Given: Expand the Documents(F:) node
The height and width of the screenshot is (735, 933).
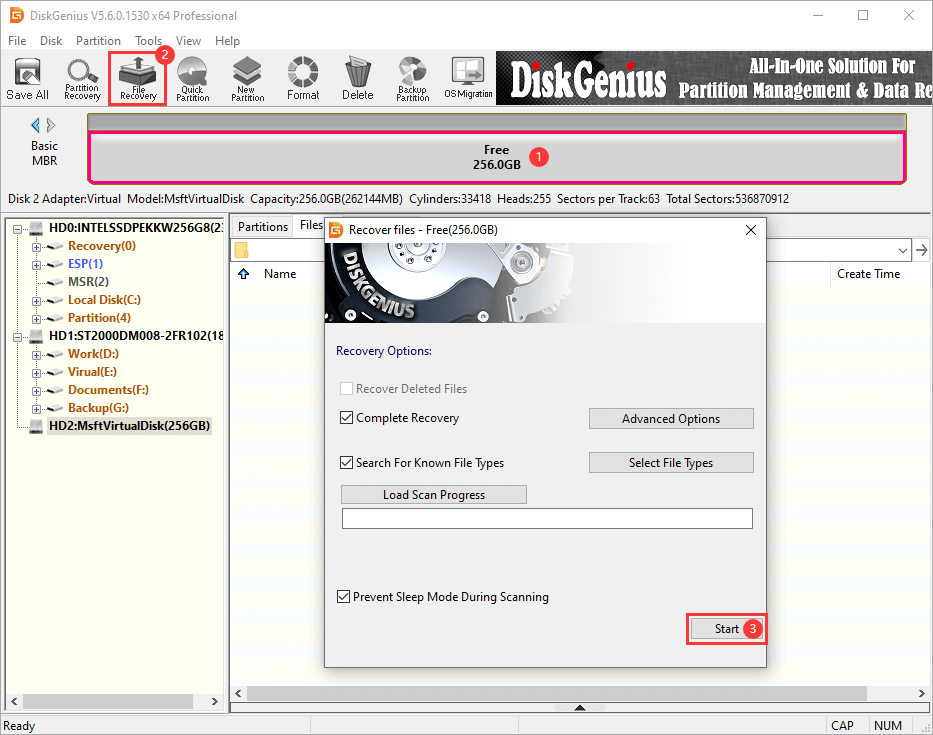Looking at the screenshot, I should pyautogui.click(x=36, y=391).
